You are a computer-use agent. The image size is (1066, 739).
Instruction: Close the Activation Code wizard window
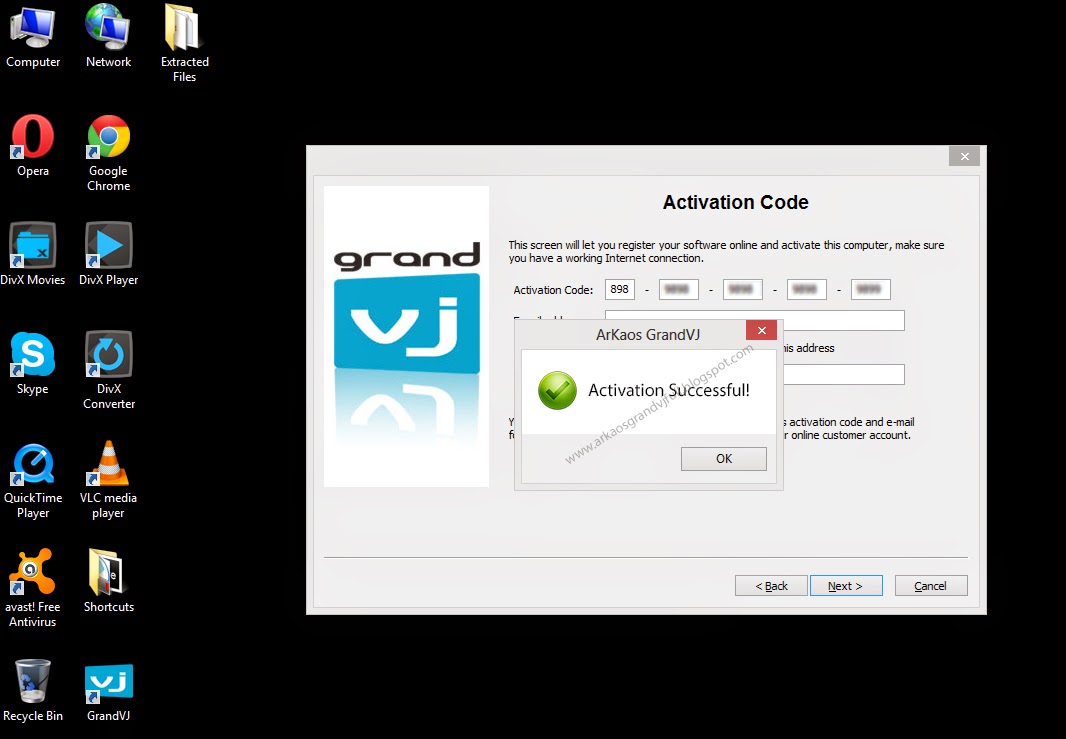(x=964, y=156)
